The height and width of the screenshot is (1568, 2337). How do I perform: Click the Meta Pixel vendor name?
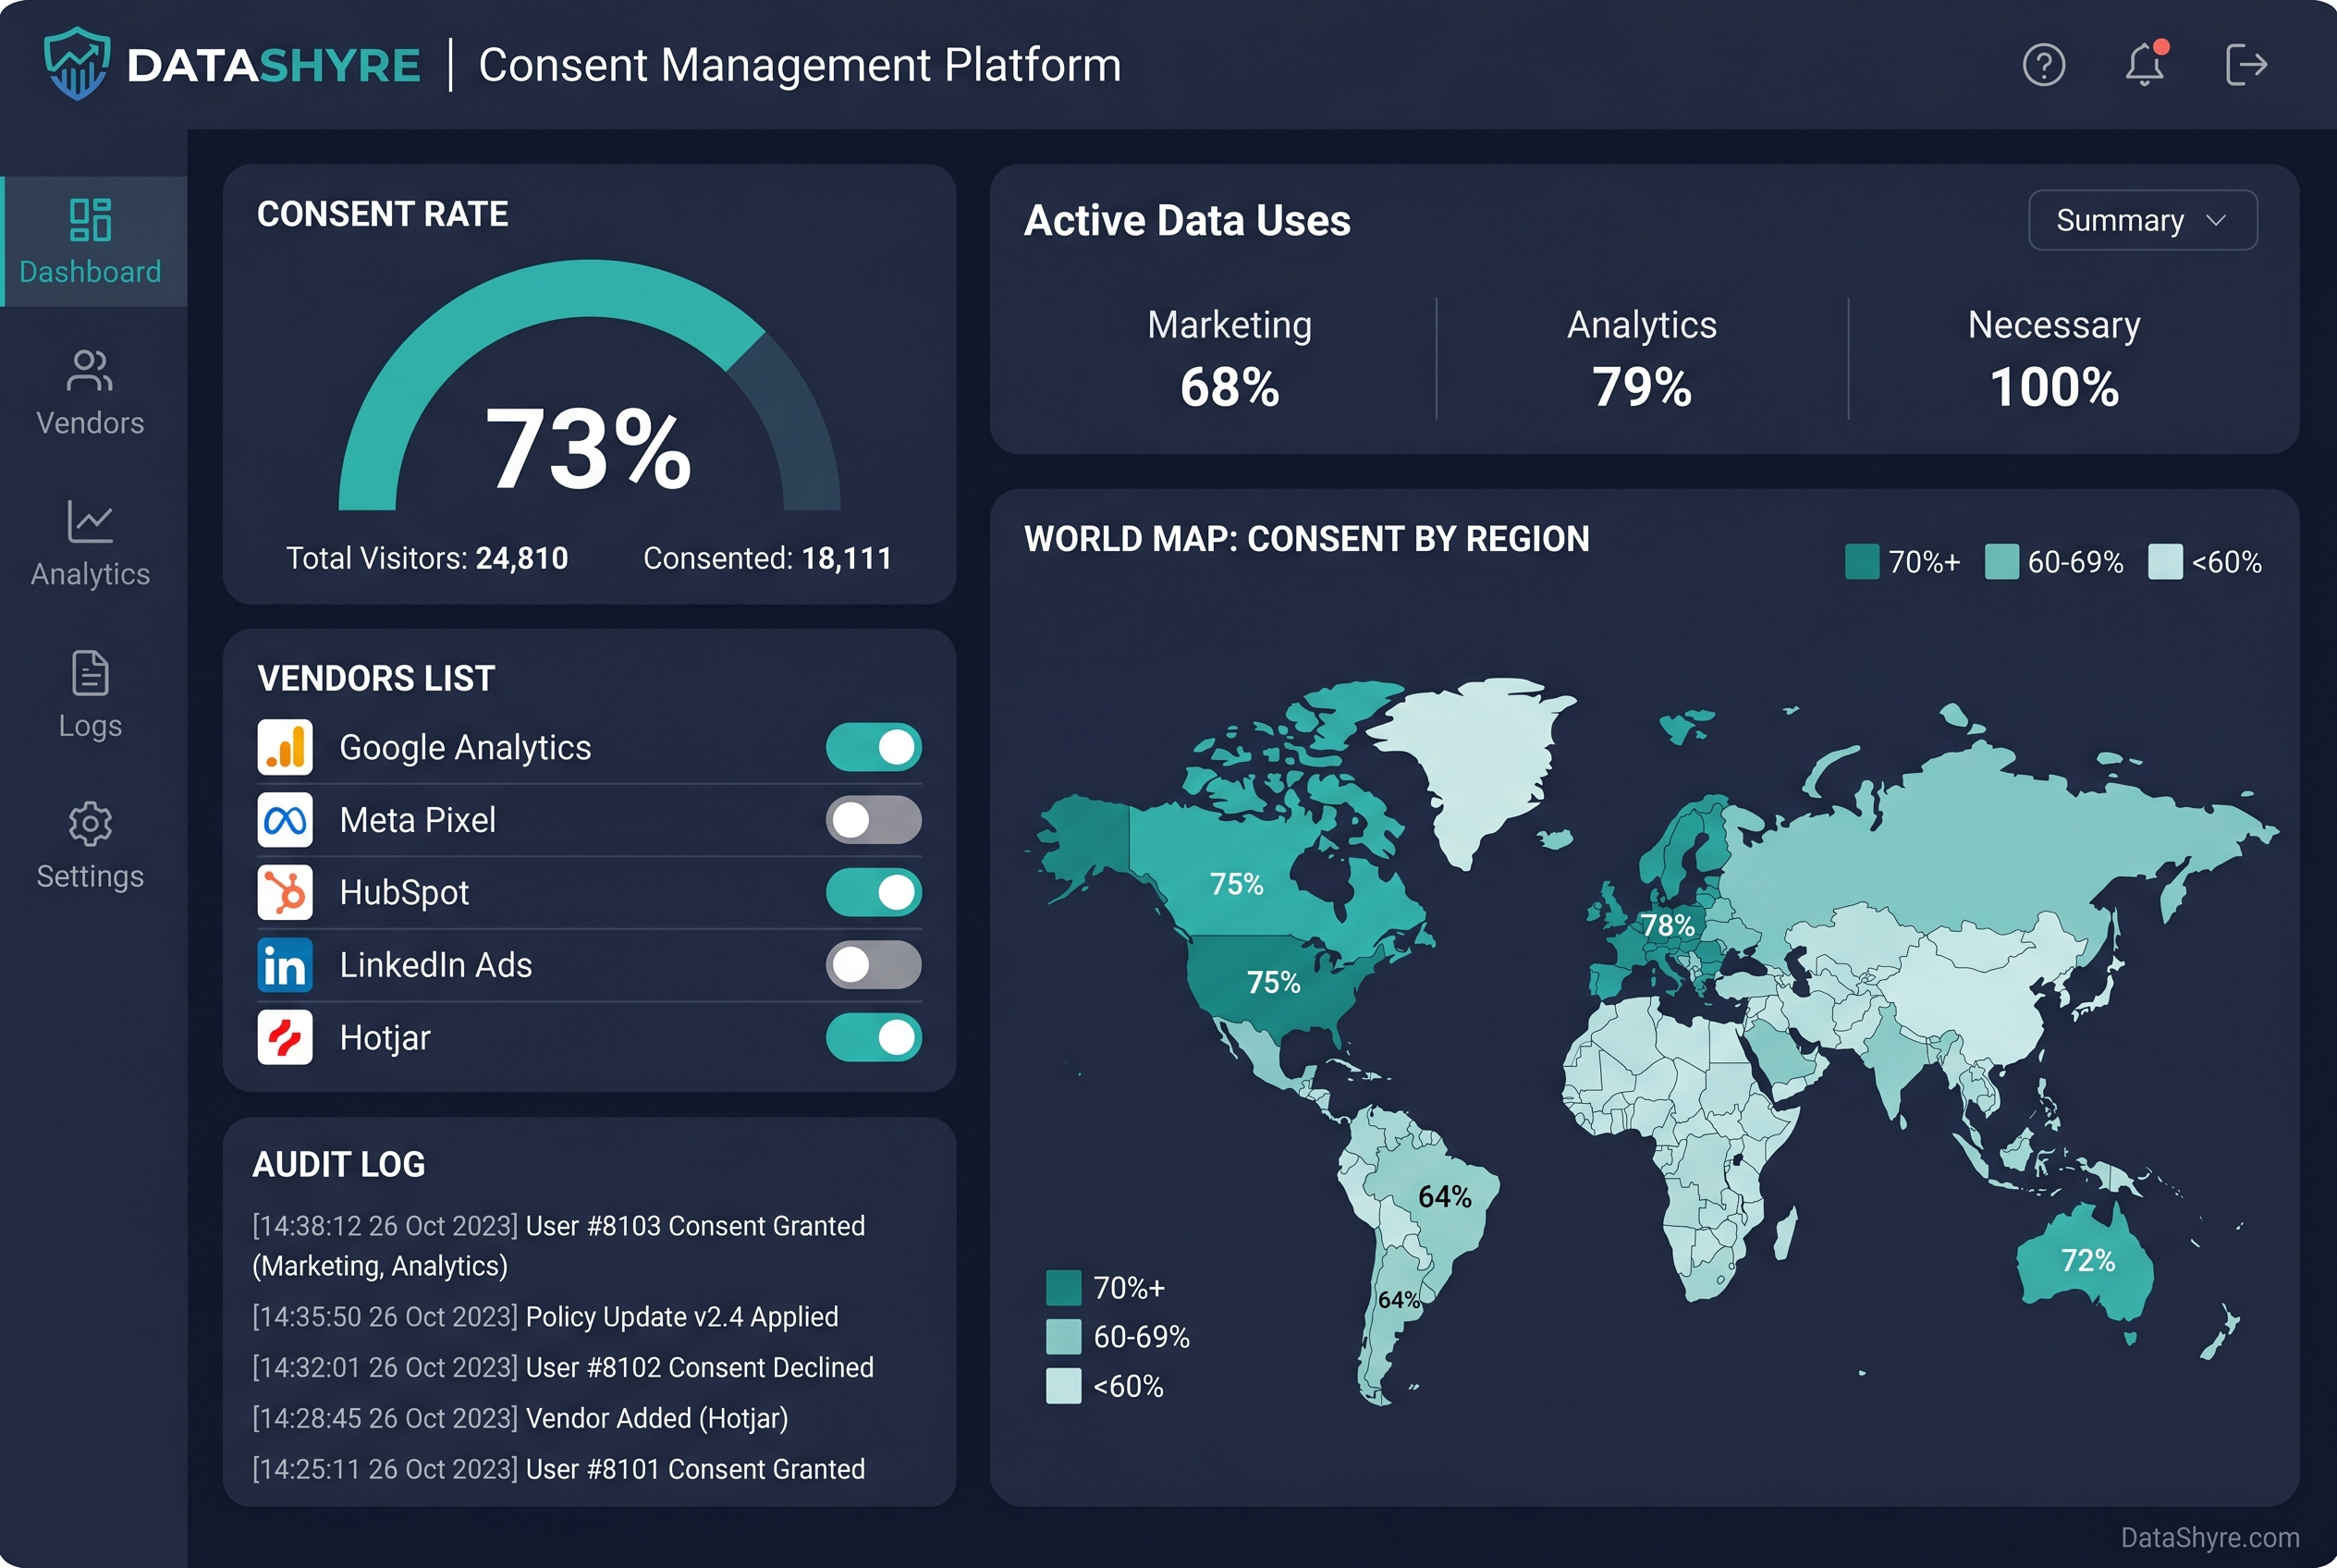417,820
